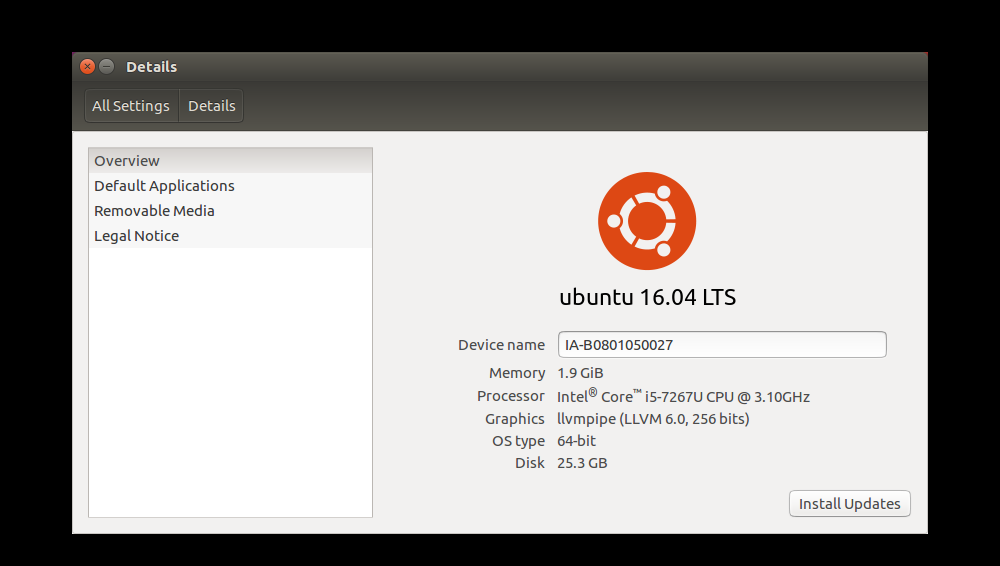
Task: Minimize the Details window
Action: click(107, 66)
